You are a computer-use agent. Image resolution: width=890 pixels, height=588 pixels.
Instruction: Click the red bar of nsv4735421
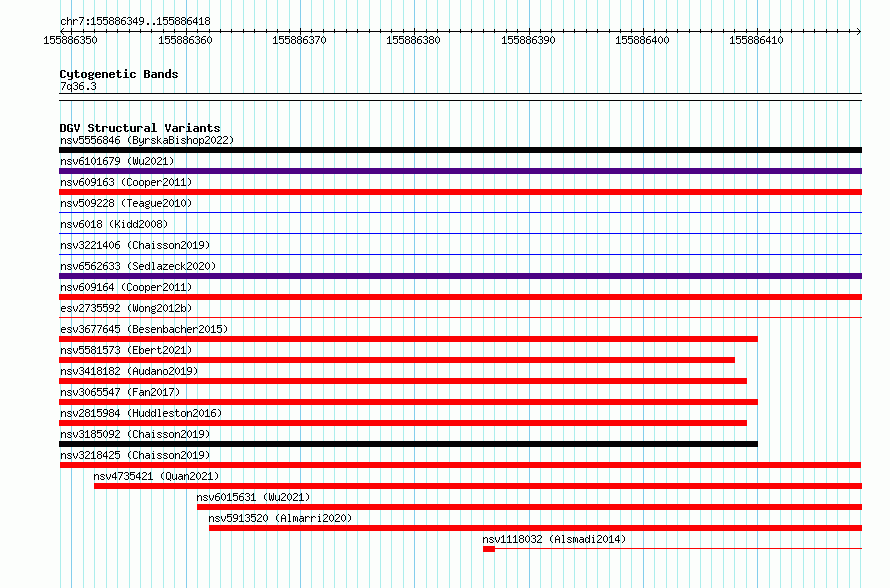(478, 486)
